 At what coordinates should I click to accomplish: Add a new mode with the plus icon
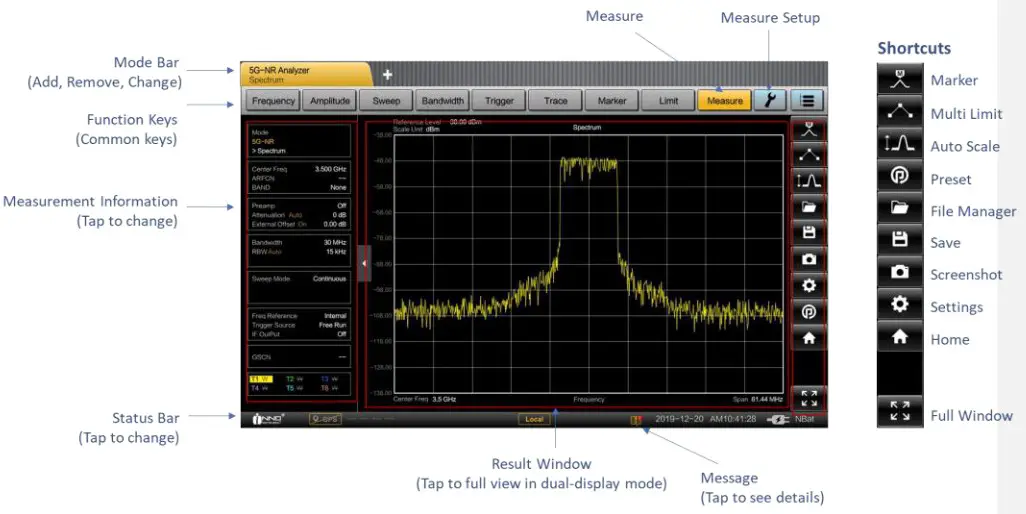[x=387, y=75]
